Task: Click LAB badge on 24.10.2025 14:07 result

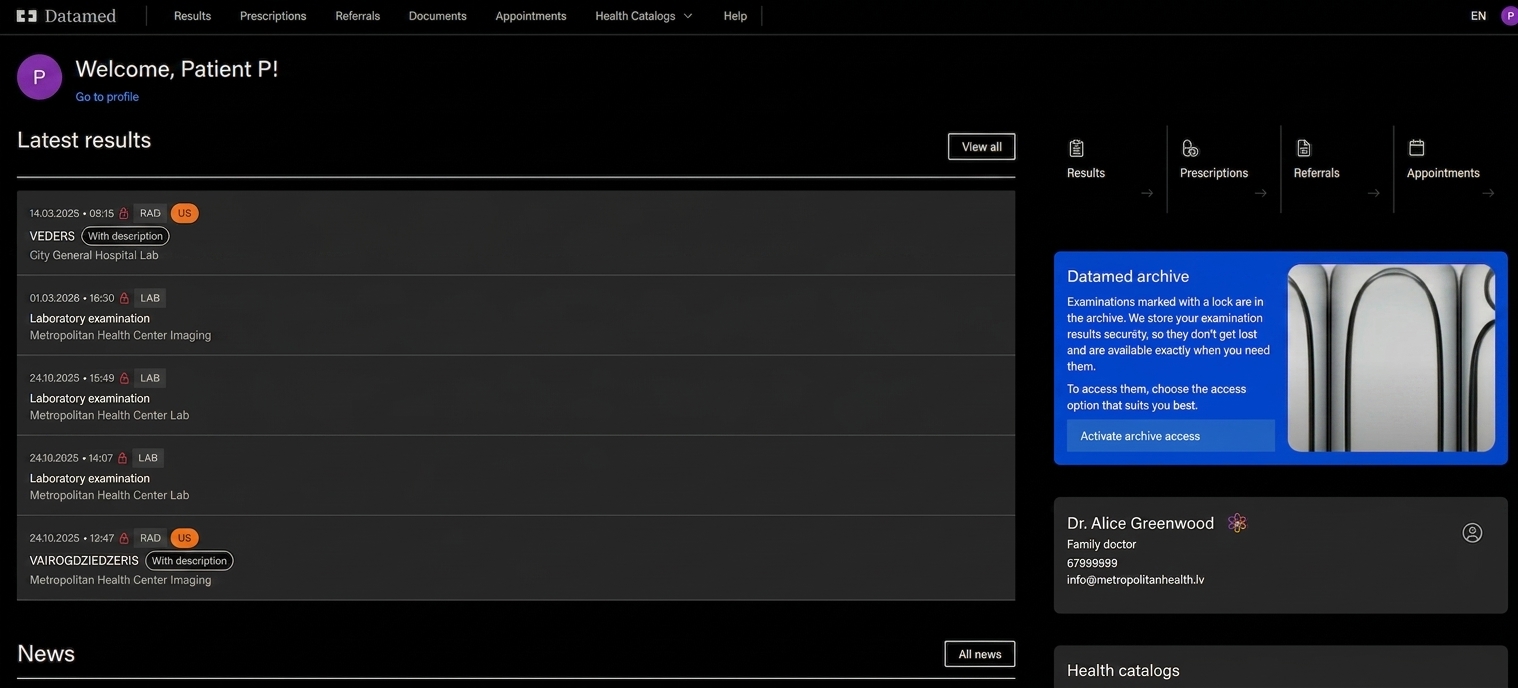Action: click(148, 458)
